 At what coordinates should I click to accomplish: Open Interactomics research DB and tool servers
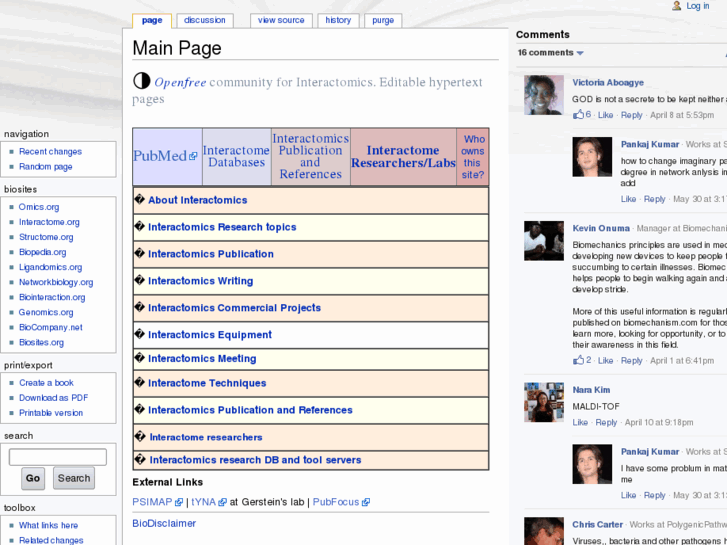pos(255,460)
